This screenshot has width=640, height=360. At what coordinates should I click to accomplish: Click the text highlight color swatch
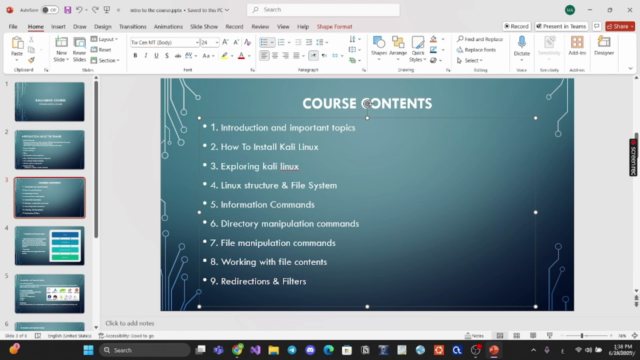tap(224, 56)
